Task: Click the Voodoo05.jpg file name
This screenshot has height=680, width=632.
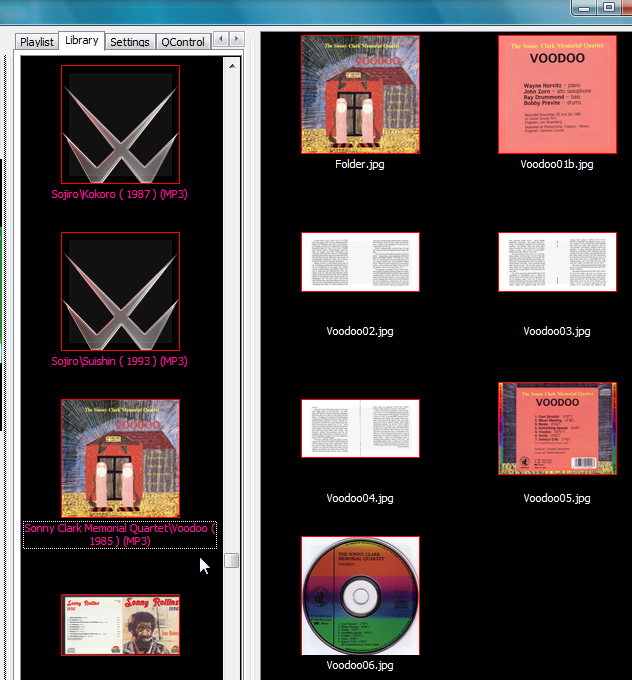Action: click(x=557, y=498)
